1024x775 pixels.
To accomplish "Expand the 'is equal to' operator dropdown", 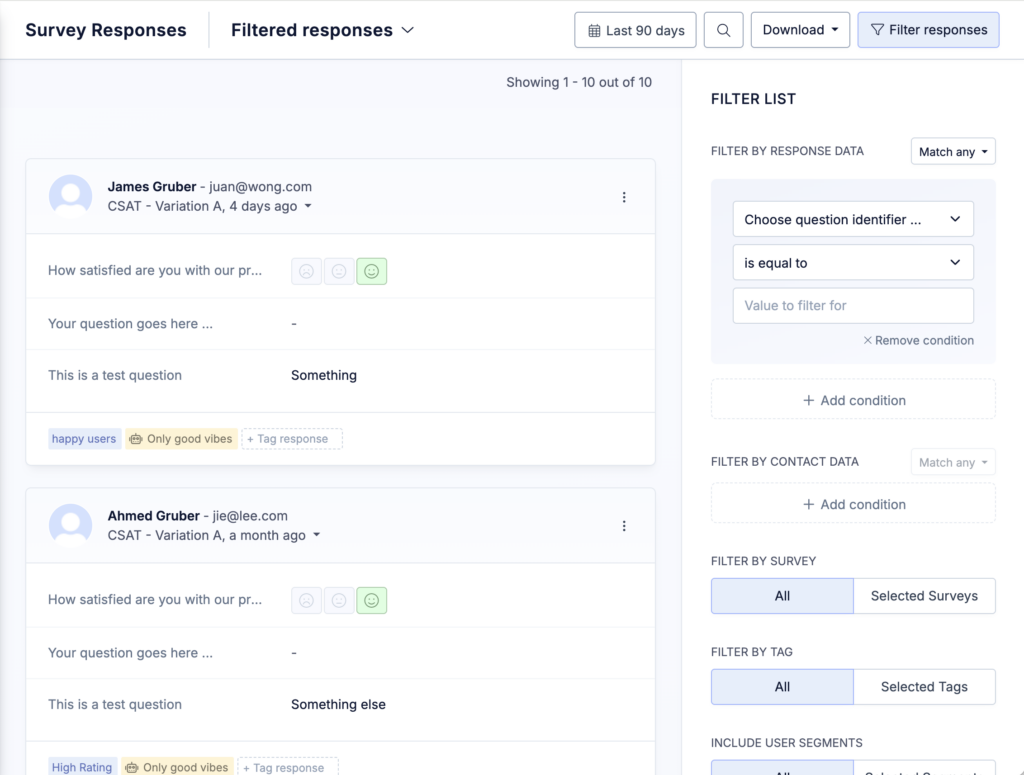I will [x=852, y=263].
